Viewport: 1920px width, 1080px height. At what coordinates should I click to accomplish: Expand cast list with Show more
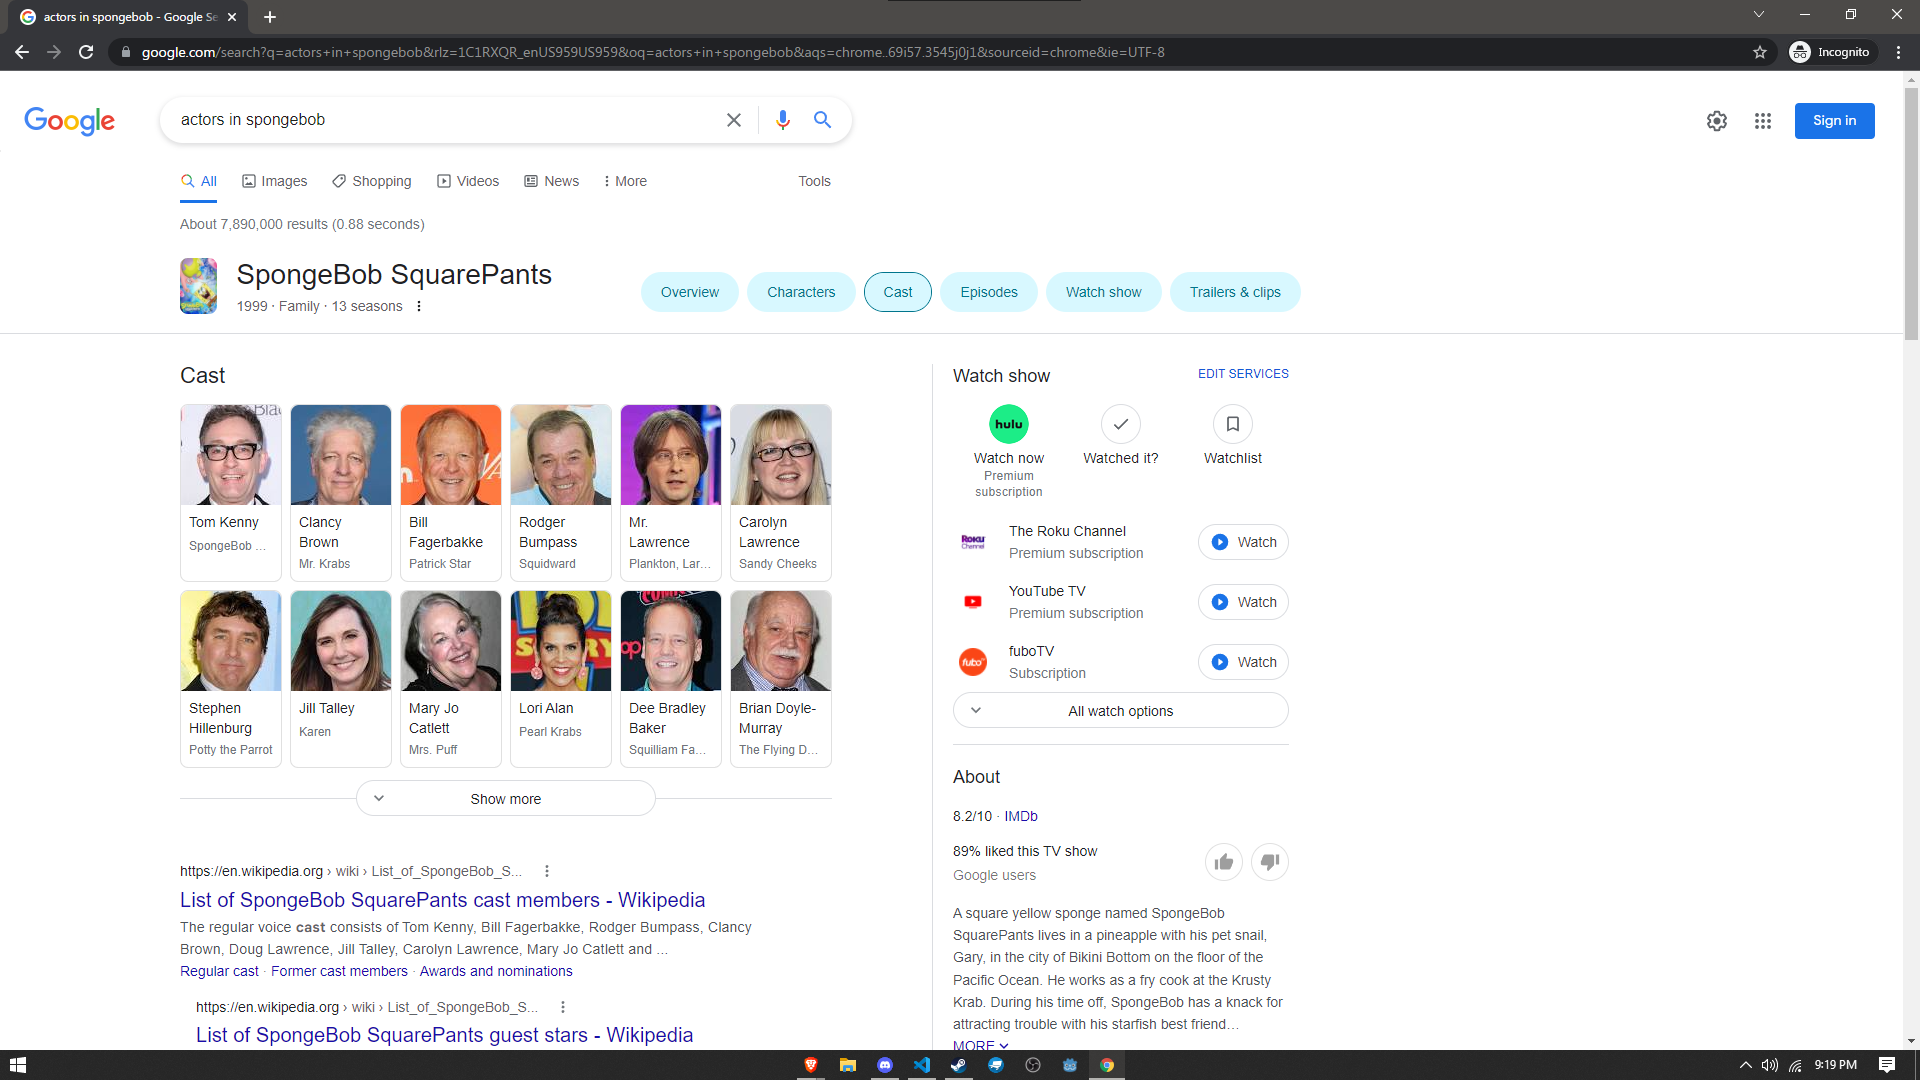(x=505, y=799)
